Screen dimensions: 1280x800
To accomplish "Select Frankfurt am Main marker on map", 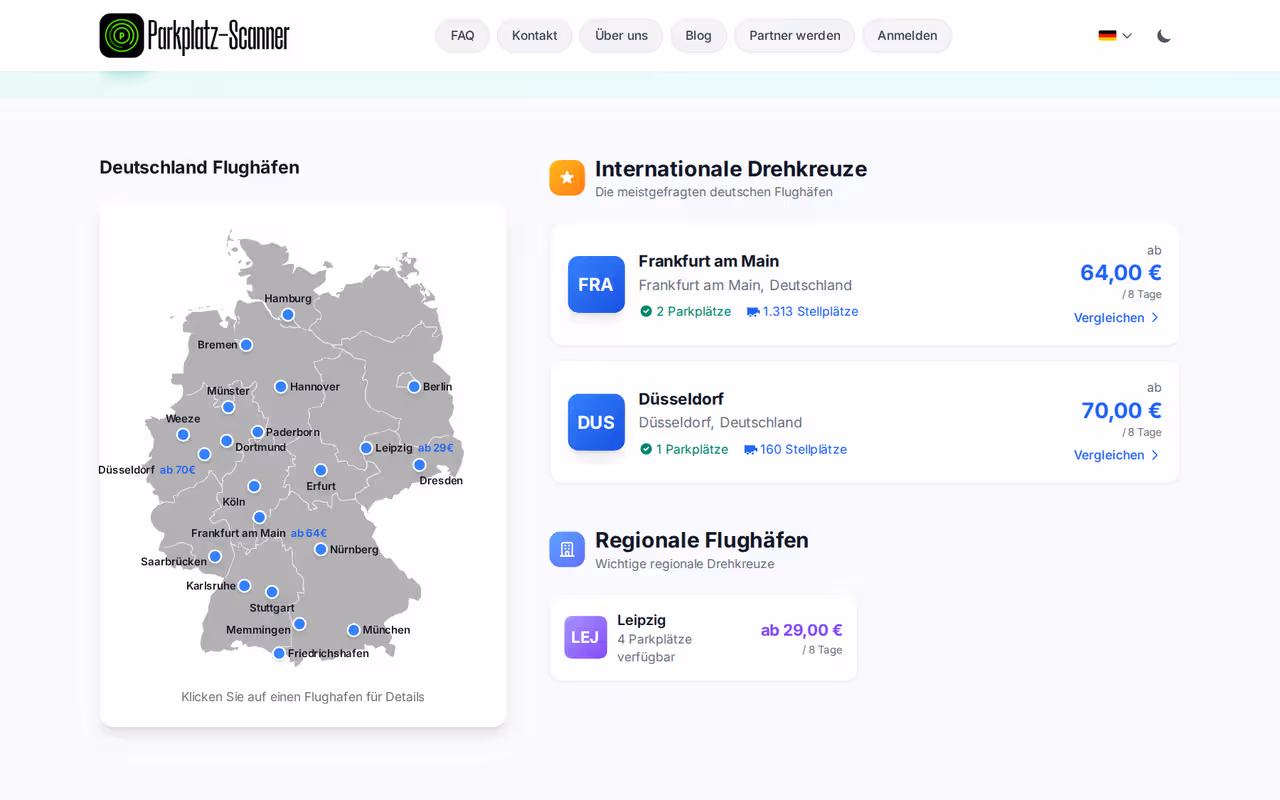I will click(x=260, y=517).
